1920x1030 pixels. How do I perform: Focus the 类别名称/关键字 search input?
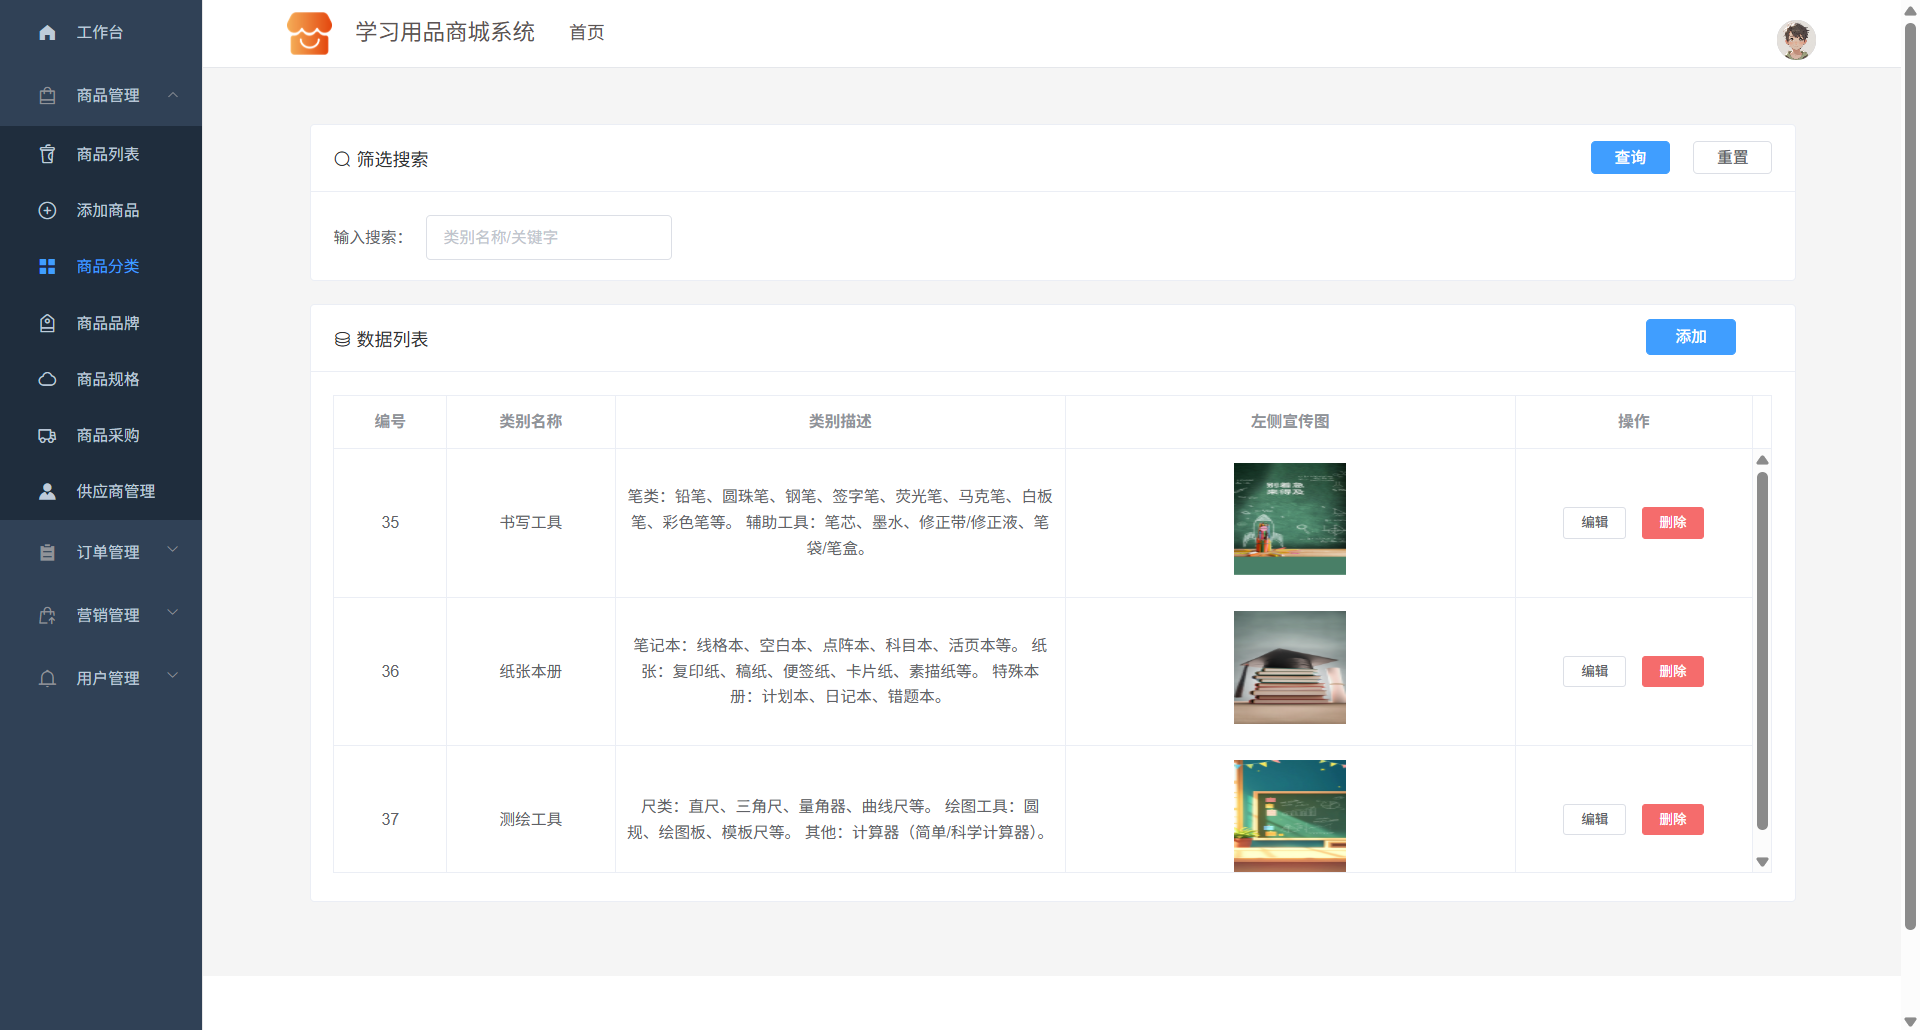[x=548, y=237]
